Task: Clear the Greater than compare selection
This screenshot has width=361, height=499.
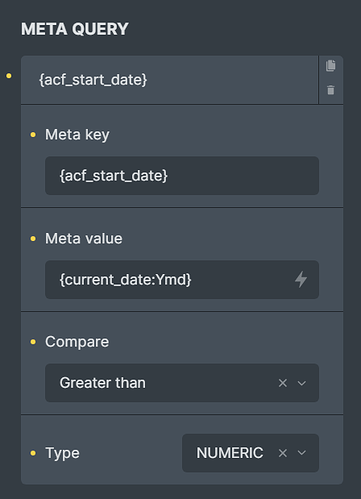Action: point(283,383)
